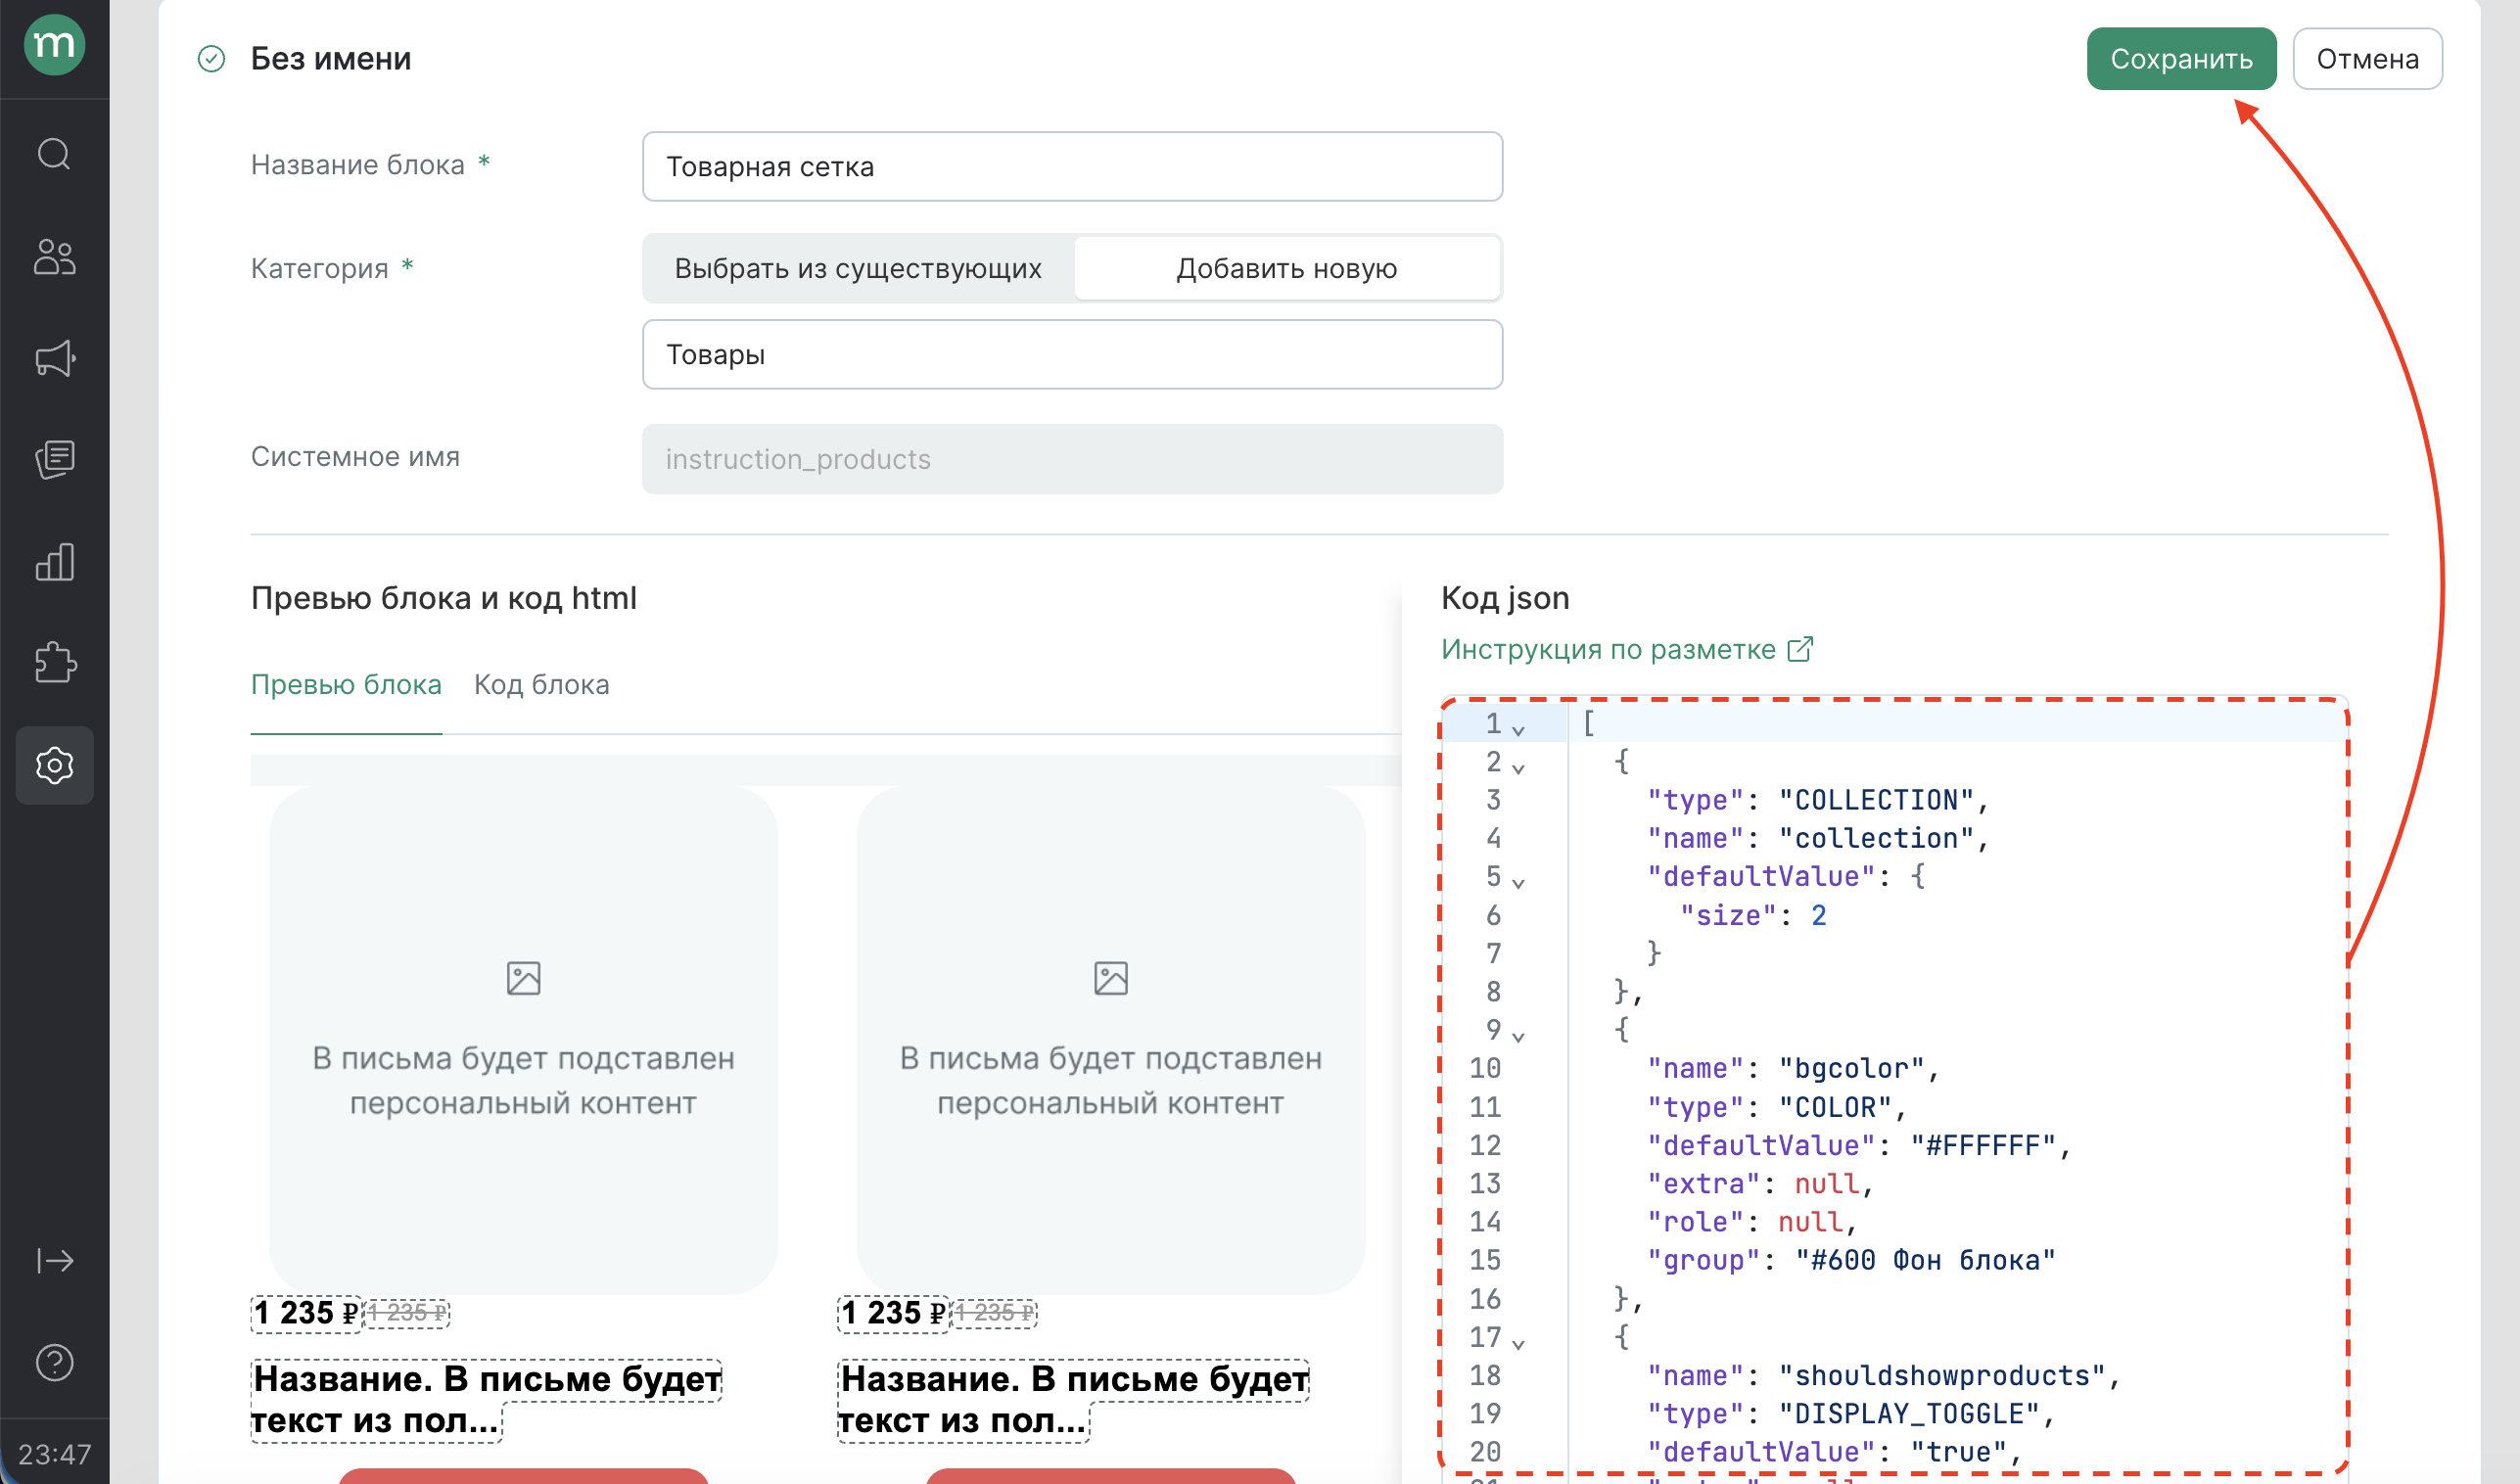Click the Товарная сетка name input field

point(1071,166)
